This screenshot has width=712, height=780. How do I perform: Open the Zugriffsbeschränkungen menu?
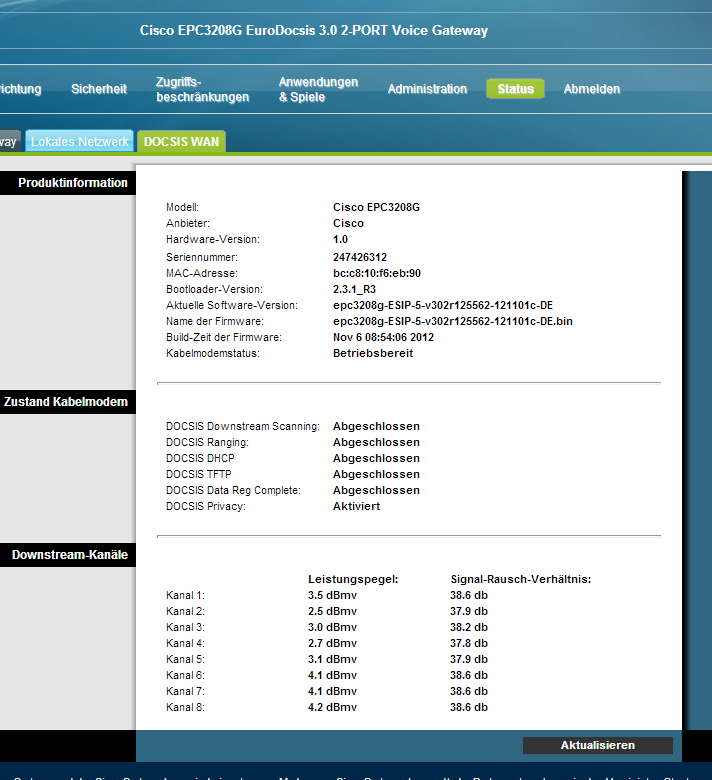[203, 90]
